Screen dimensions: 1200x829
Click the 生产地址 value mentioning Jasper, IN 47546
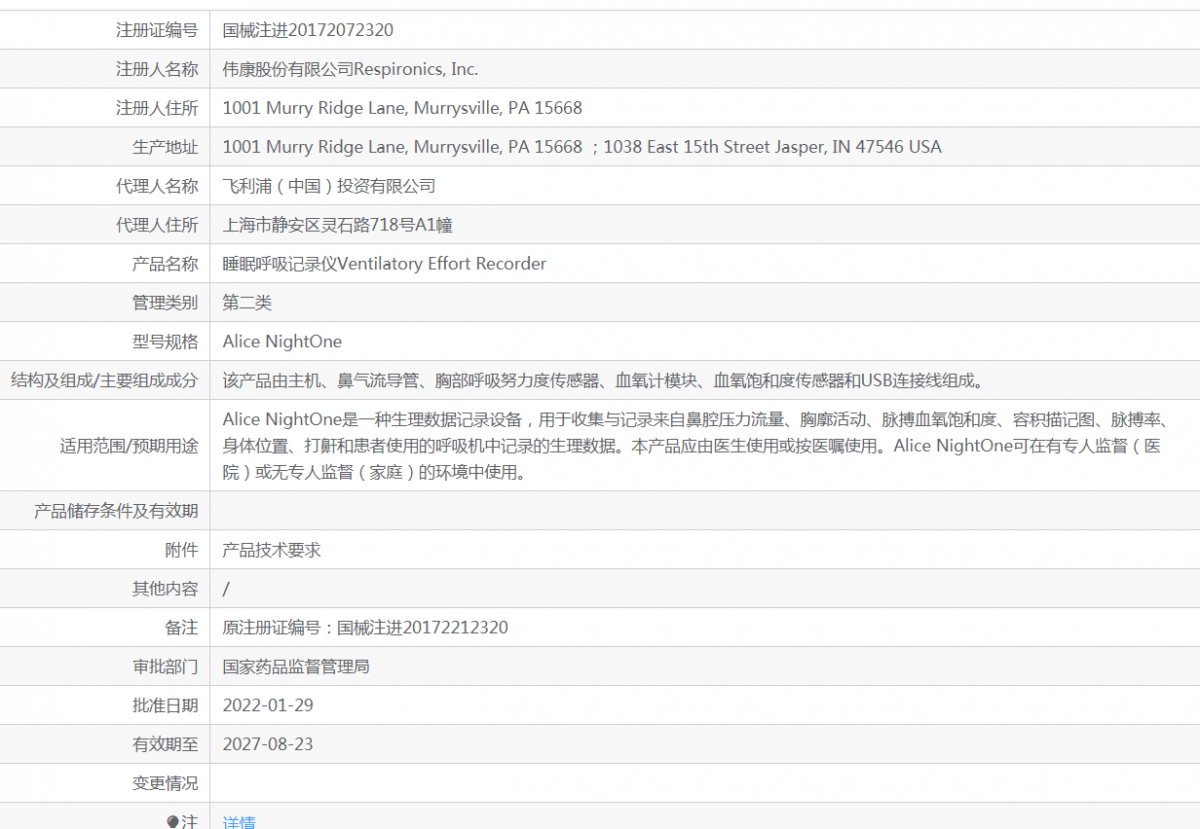coord(582,147)
